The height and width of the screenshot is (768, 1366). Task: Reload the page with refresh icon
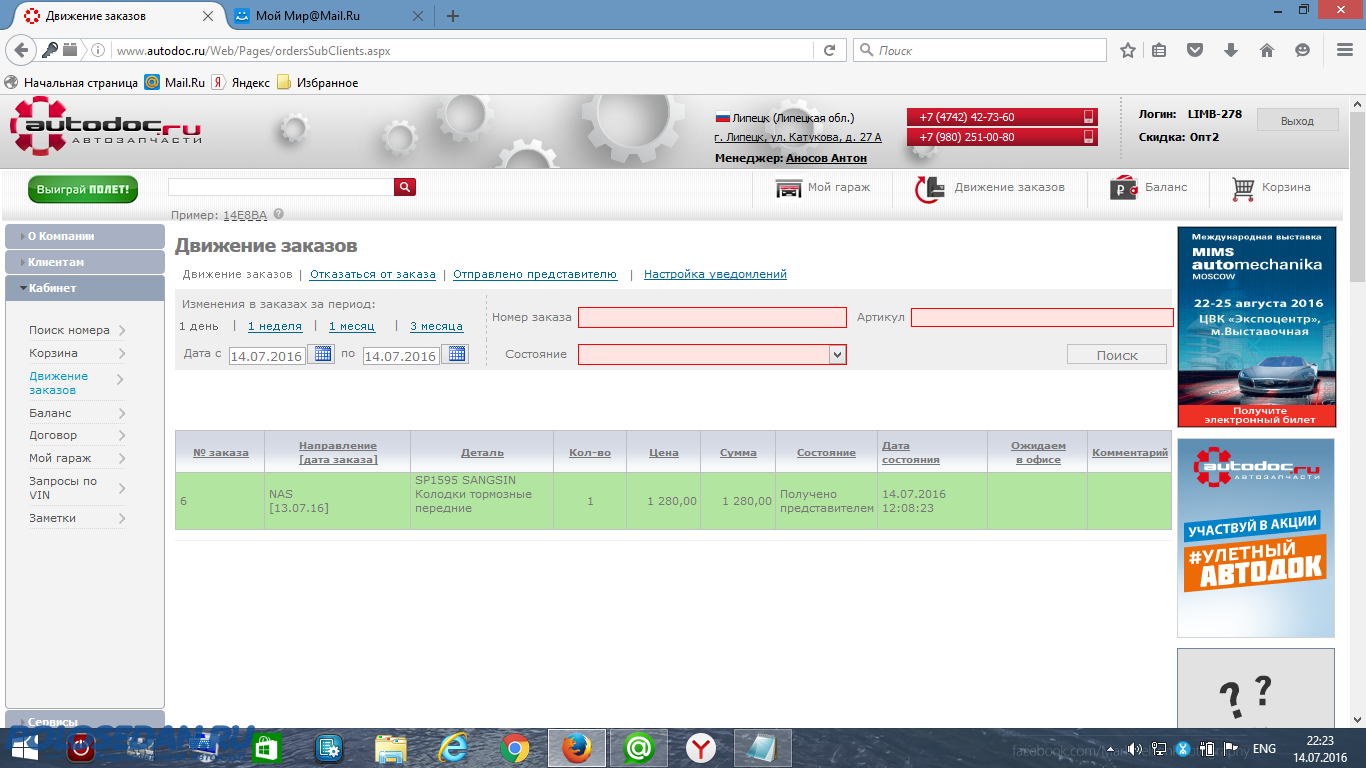click(x=829, y=50)
